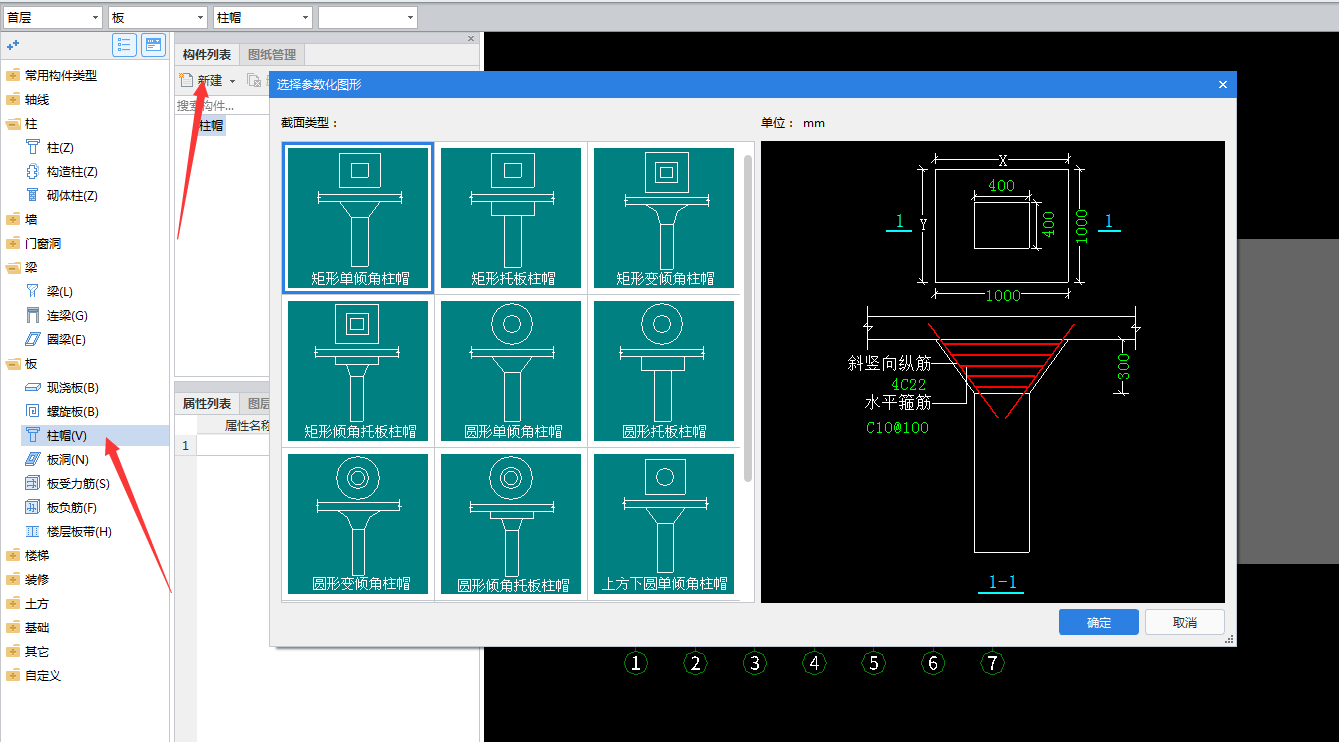Expand the 楼梯 folder
The image size is (1339, 742).
(x=13, y=555)
